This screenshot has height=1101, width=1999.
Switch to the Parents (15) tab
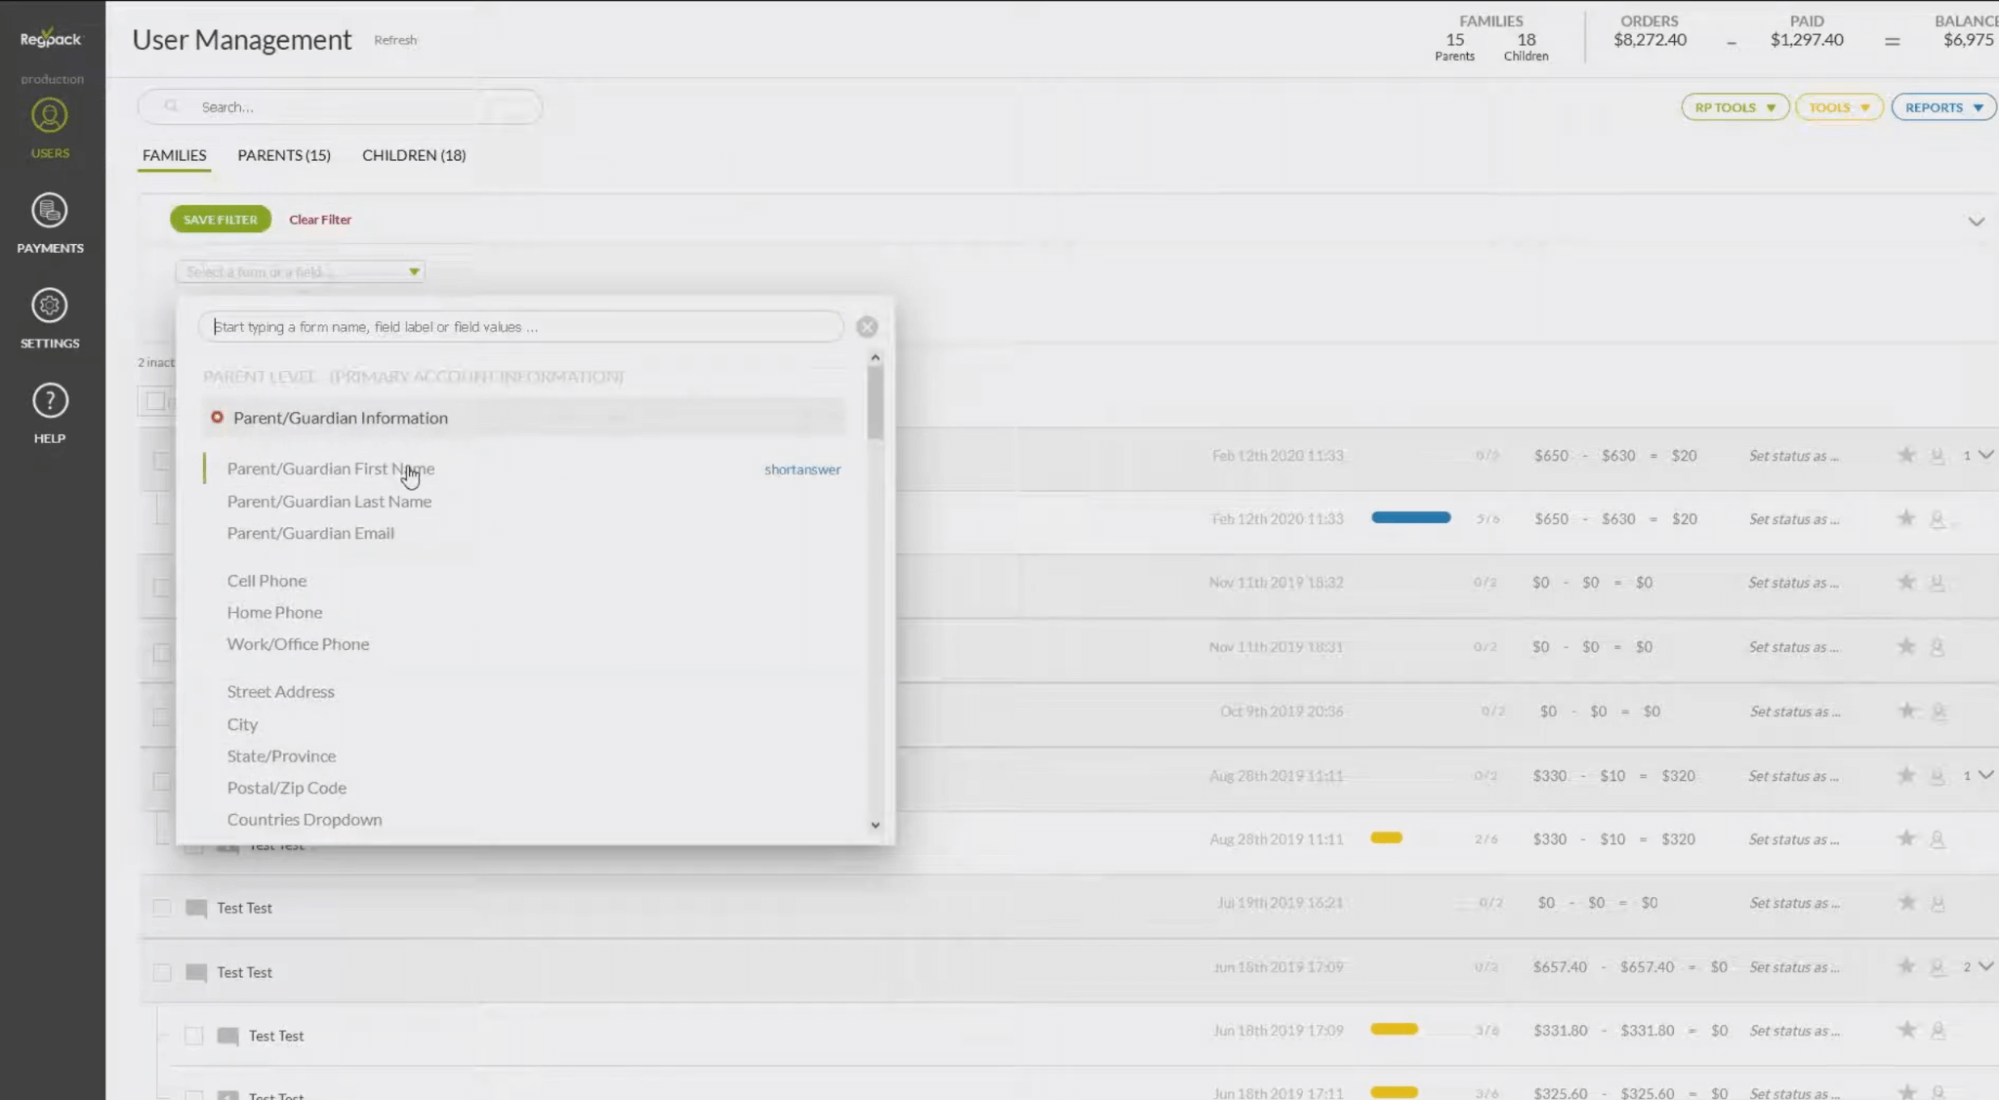tap(284, 155)
